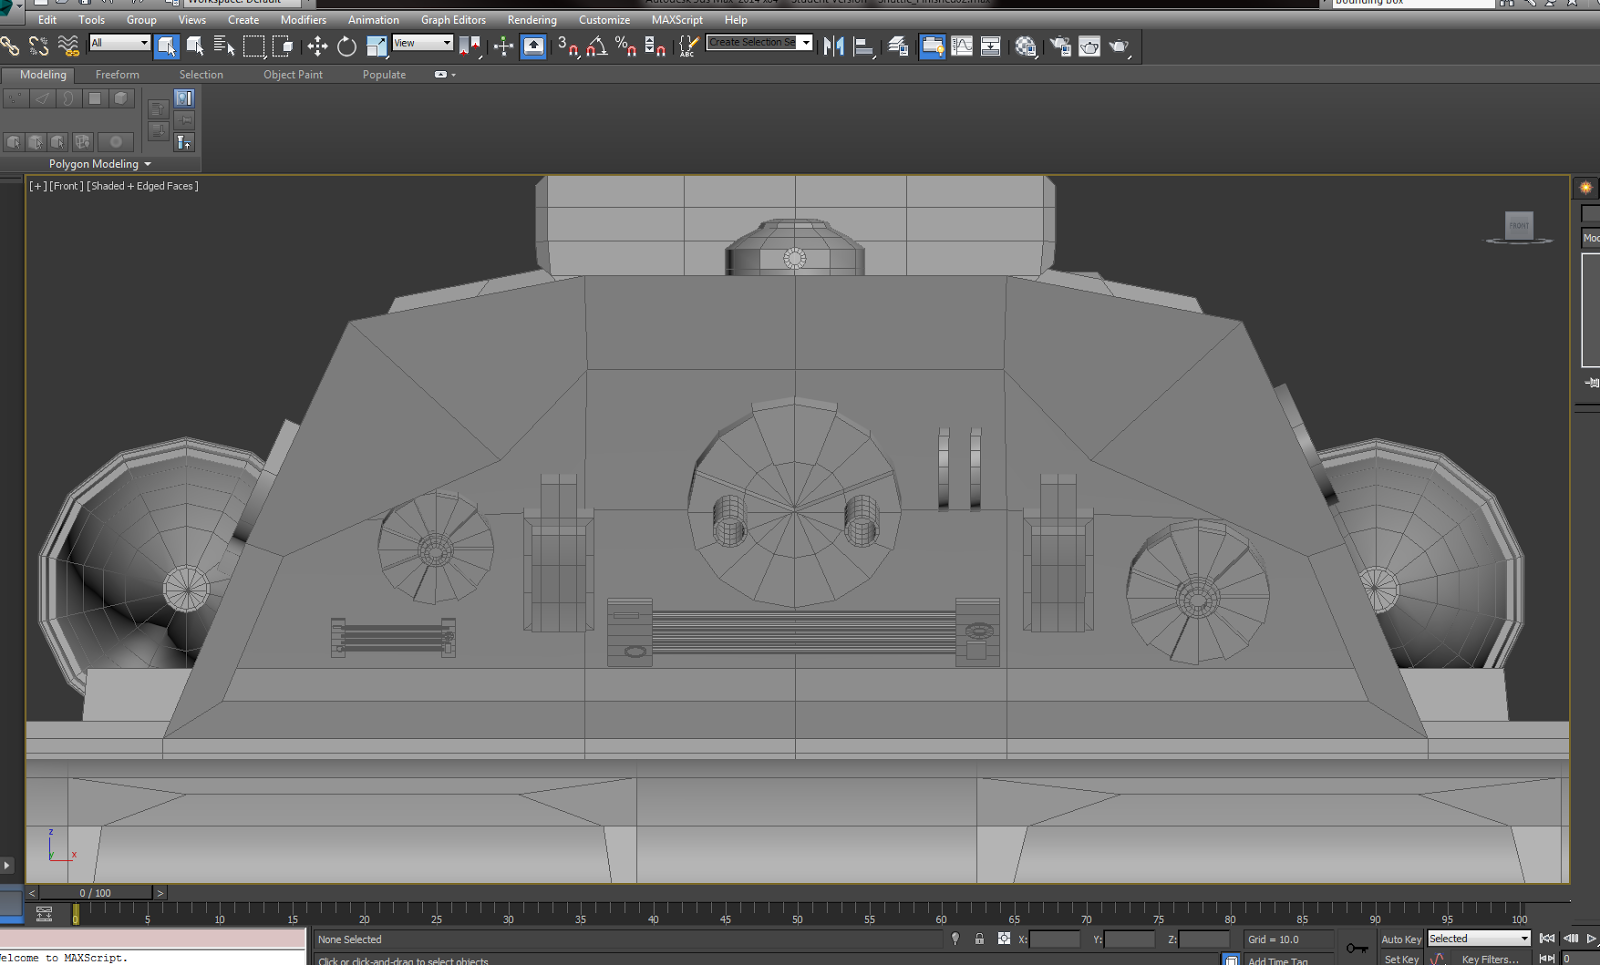Open the Rendering menu
Image resolution: width=1600 pixels, height=965 pixels.
point(531,19)
